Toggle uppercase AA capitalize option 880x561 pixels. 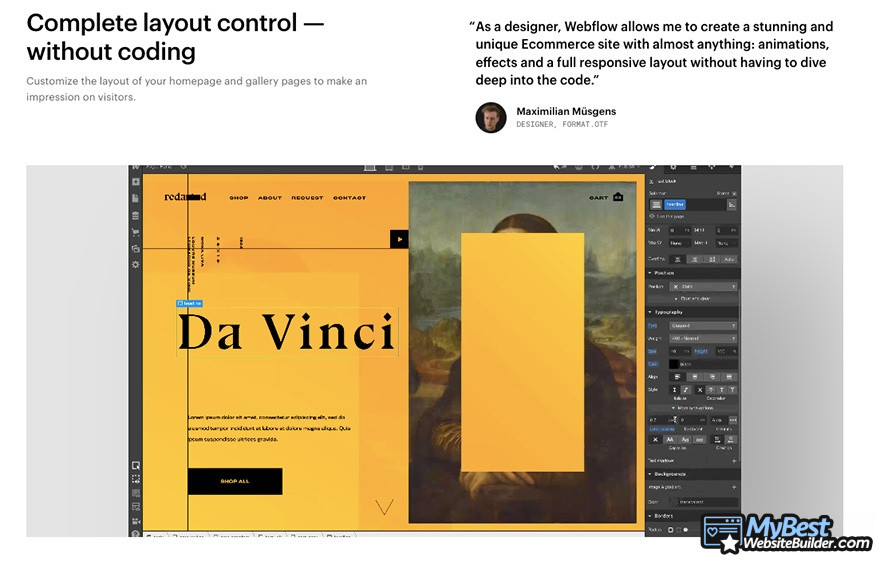pyautogui.click(x=670, y=440)
